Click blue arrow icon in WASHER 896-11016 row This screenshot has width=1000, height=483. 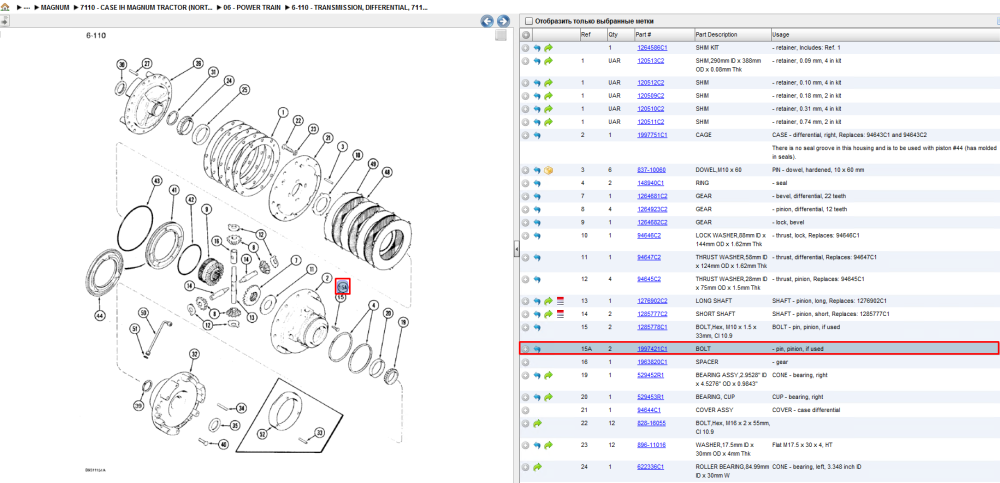(x=537, y=445)
